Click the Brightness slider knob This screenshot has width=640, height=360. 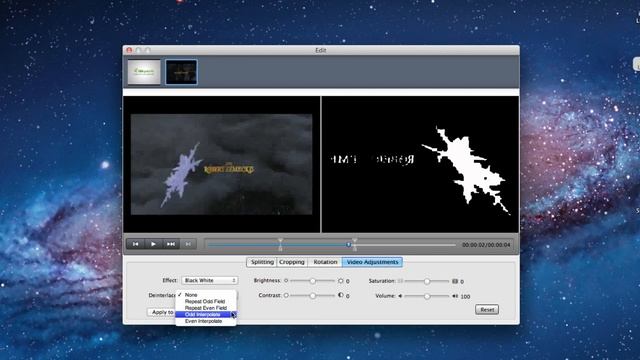point(313,281)
